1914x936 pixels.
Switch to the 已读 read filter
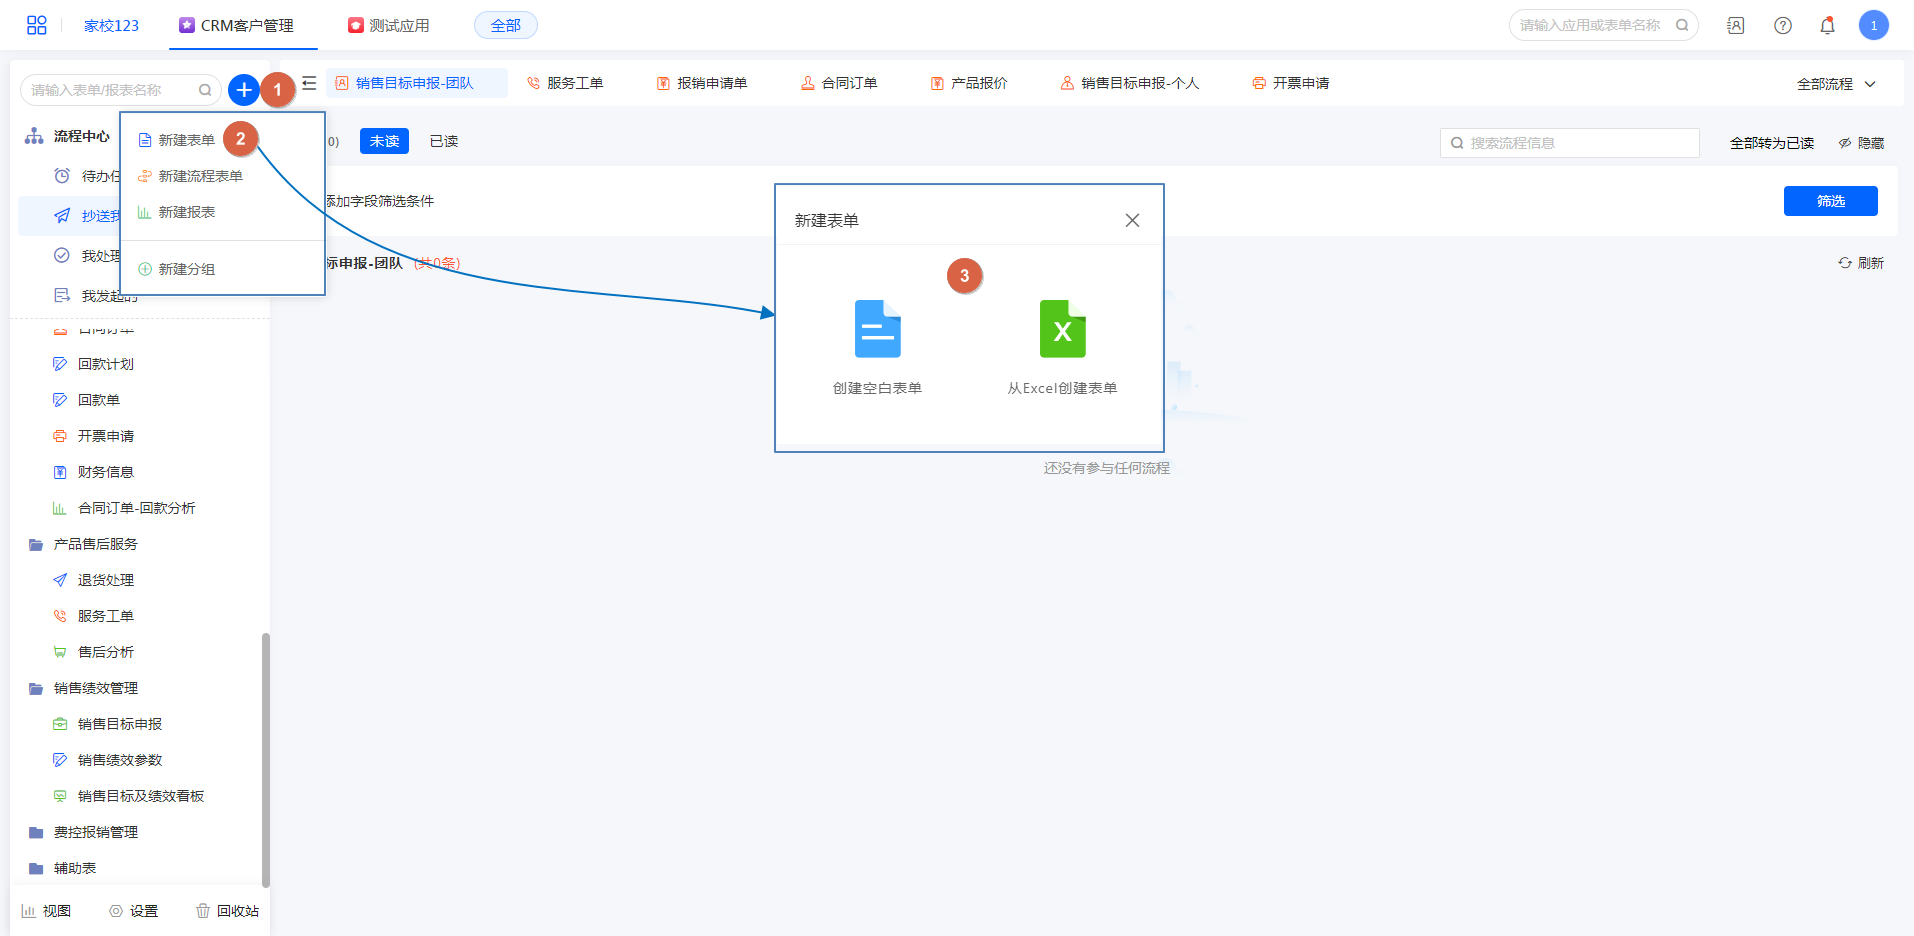(443, 141)
